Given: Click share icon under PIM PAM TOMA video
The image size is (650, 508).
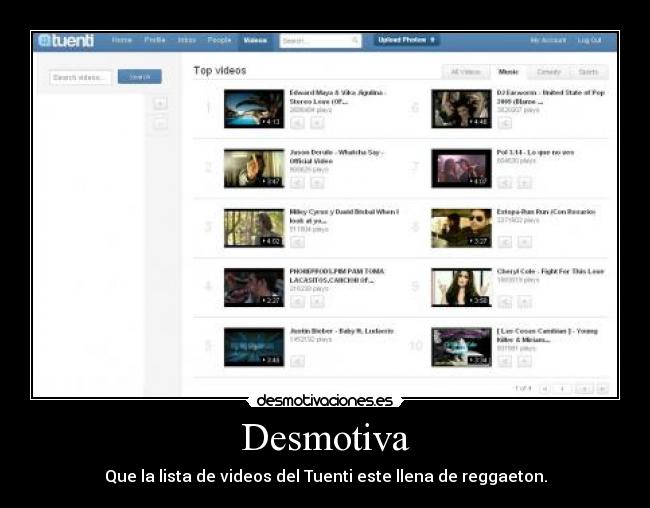Looking at the screenshot, I should (x=297, y=302).
